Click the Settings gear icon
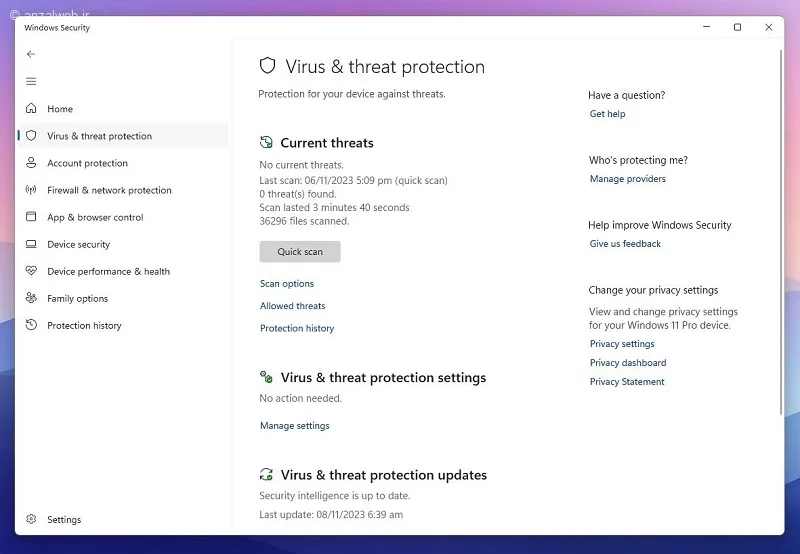 point(31,519)
